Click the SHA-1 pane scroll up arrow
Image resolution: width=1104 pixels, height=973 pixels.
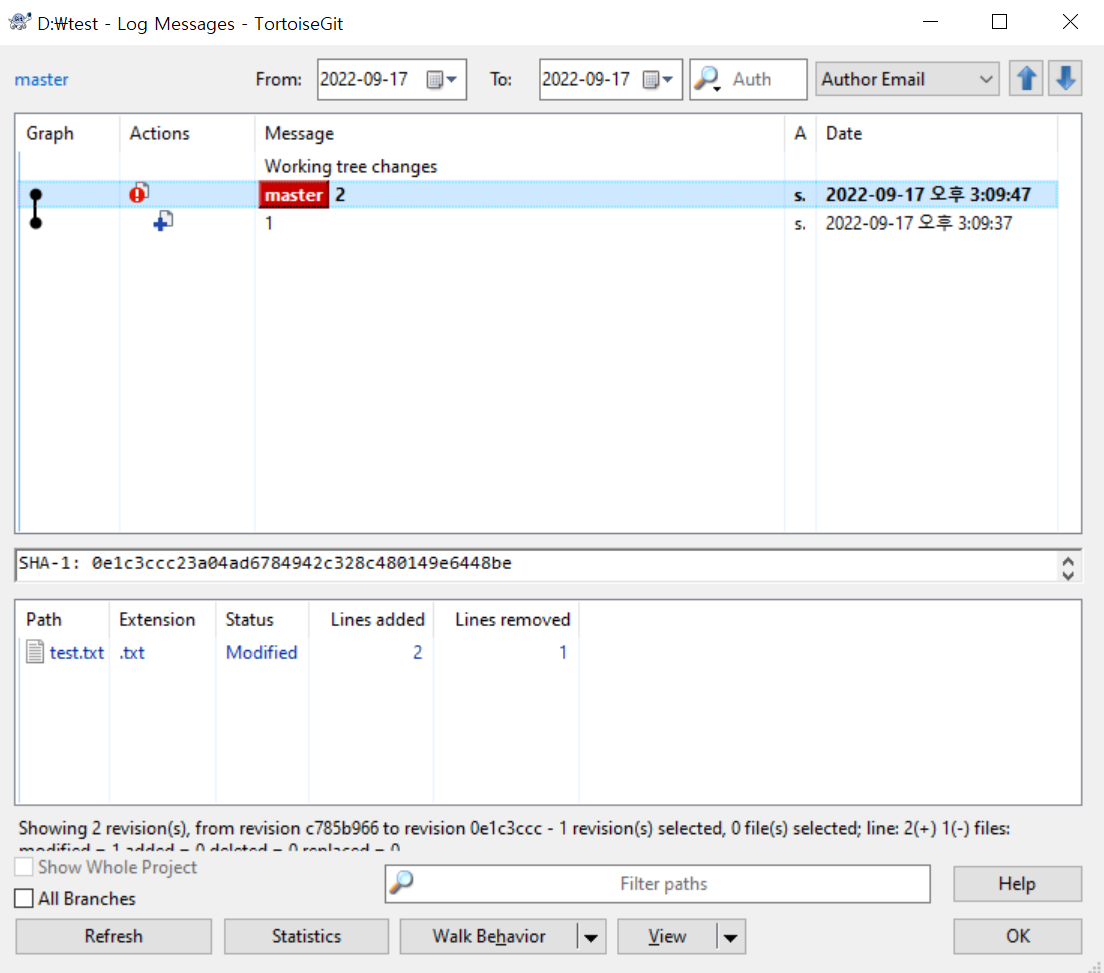(1068, 560)
